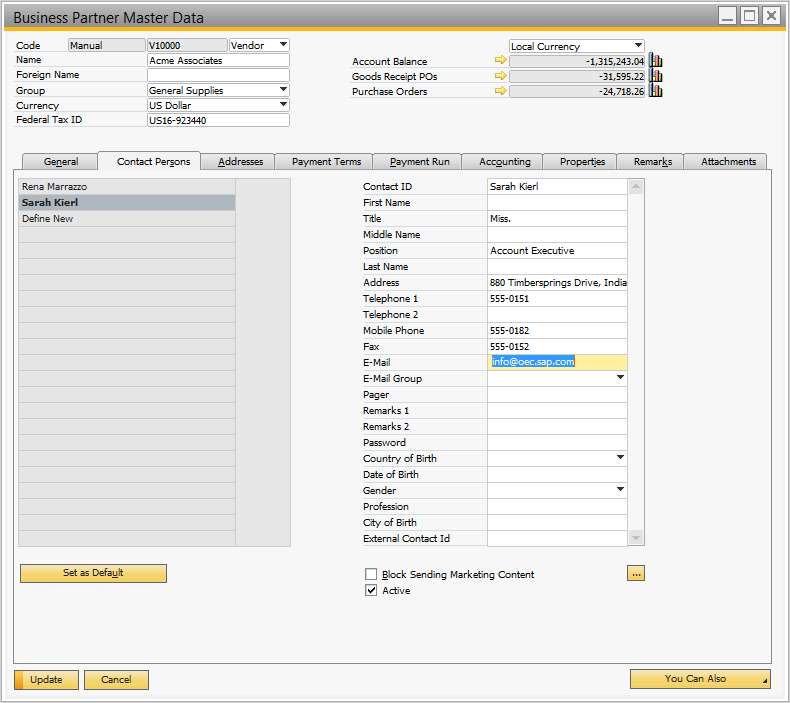Open the Purchase Orders chart icon
Image resolution: width=790 pixels, height=703 pixels.
coord(656,91)
